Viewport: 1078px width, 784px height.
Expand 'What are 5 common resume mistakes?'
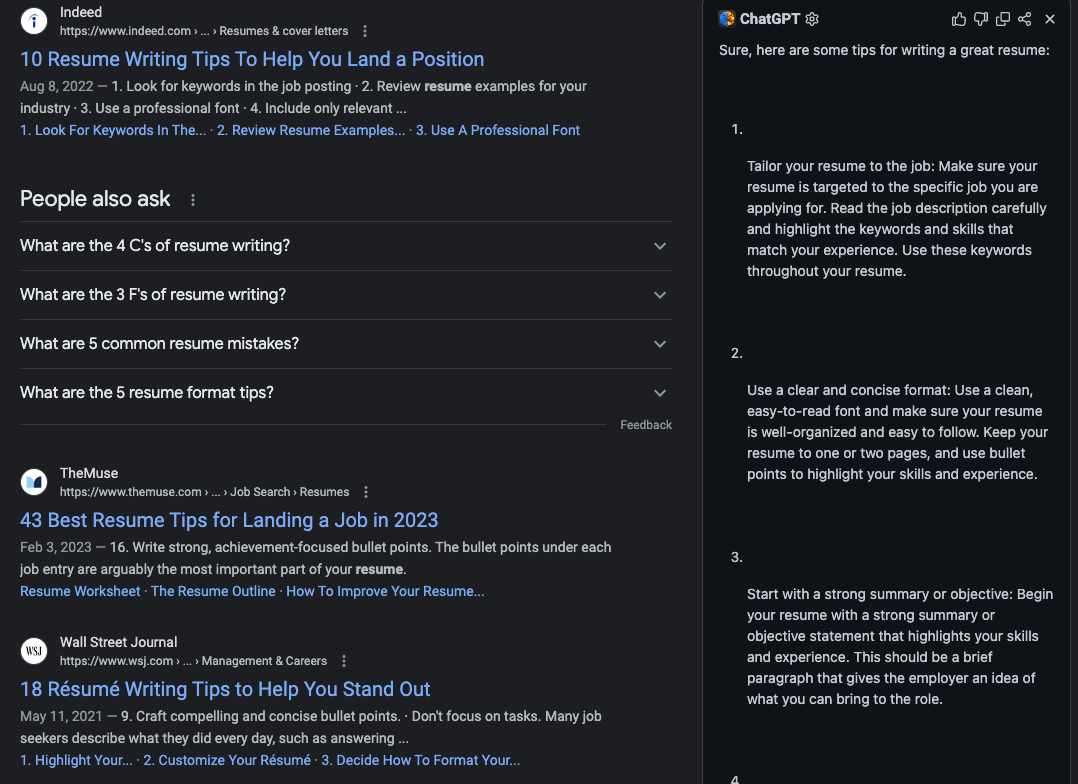click(346, 343)
